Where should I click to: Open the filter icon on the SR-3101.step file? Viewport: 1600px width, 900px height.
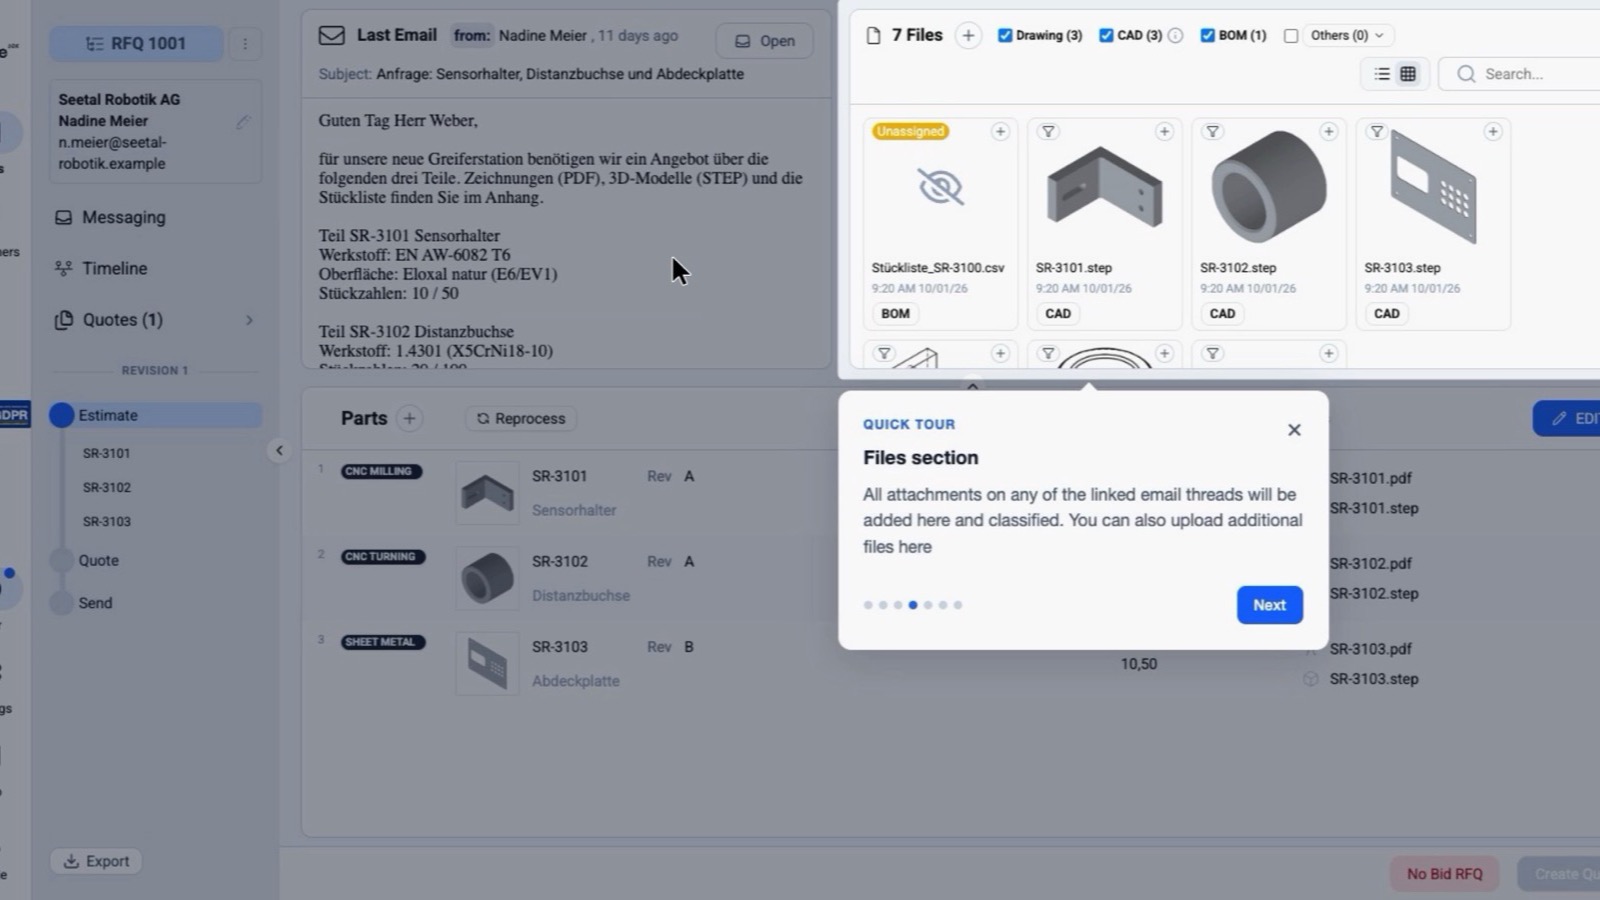[1048, 132]
